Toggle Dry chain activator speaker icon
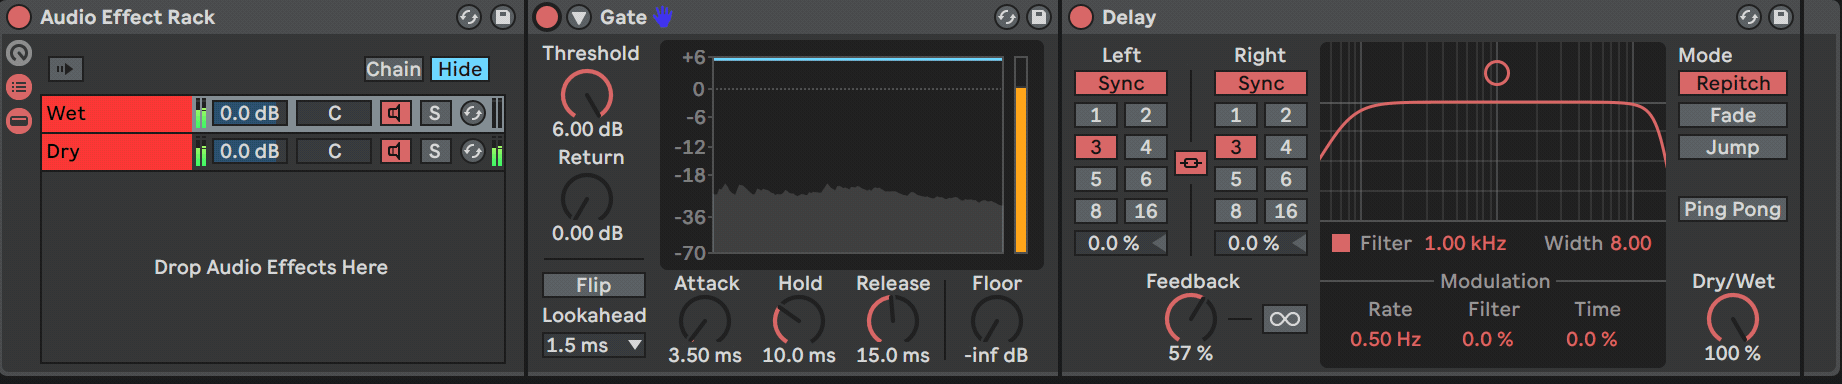1842x384 pixels. (x=395, y=152)
